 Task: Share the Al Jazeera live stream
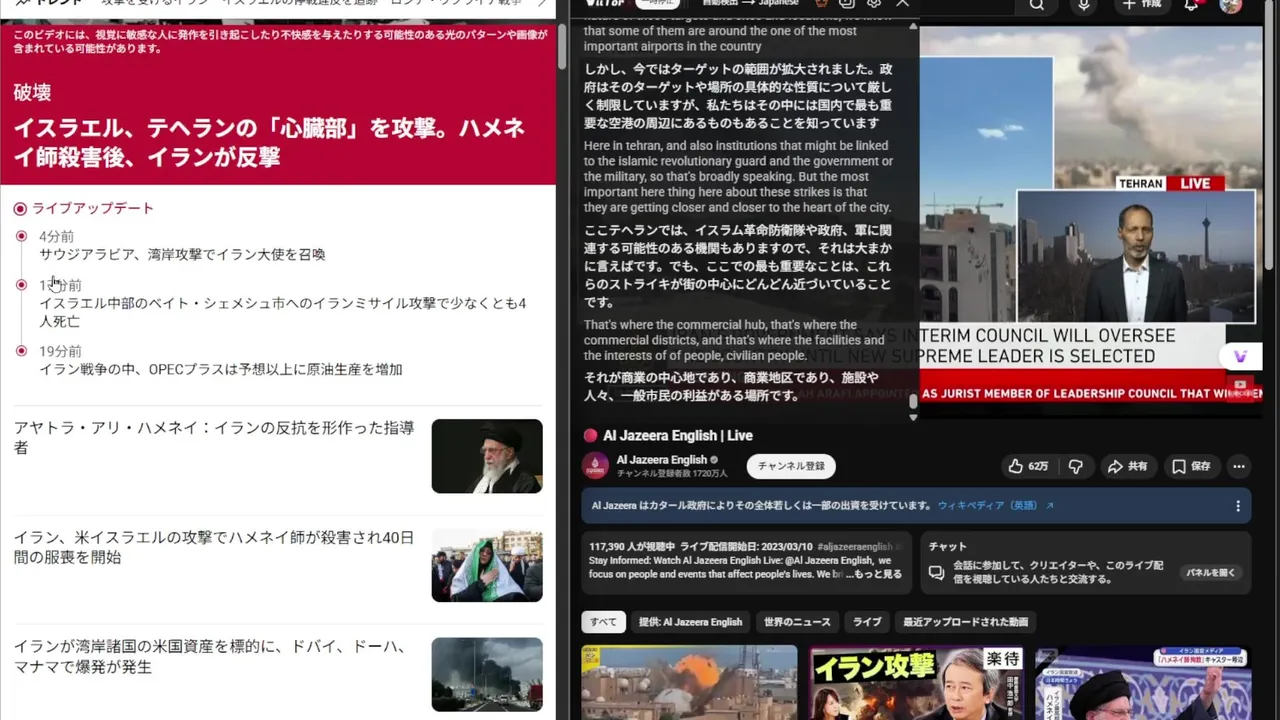point(1127,466)
